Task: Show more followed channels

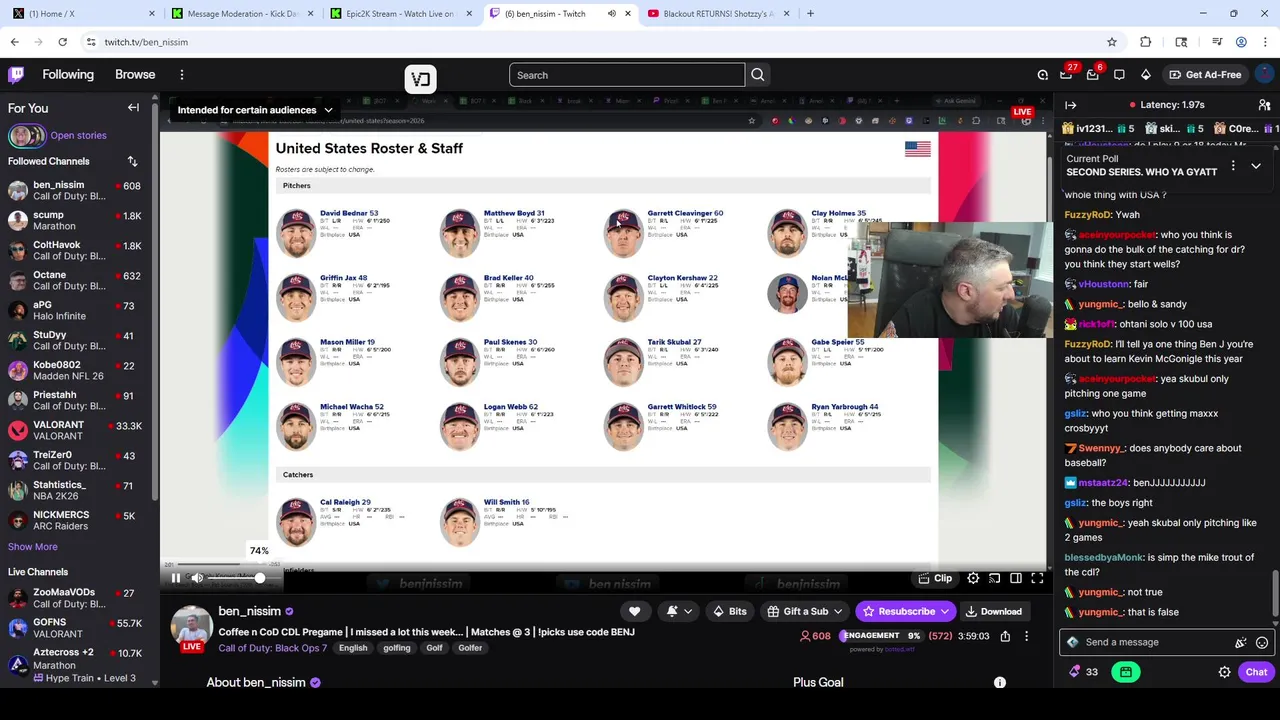Action: pyautogui.click(x=33, y=547)
